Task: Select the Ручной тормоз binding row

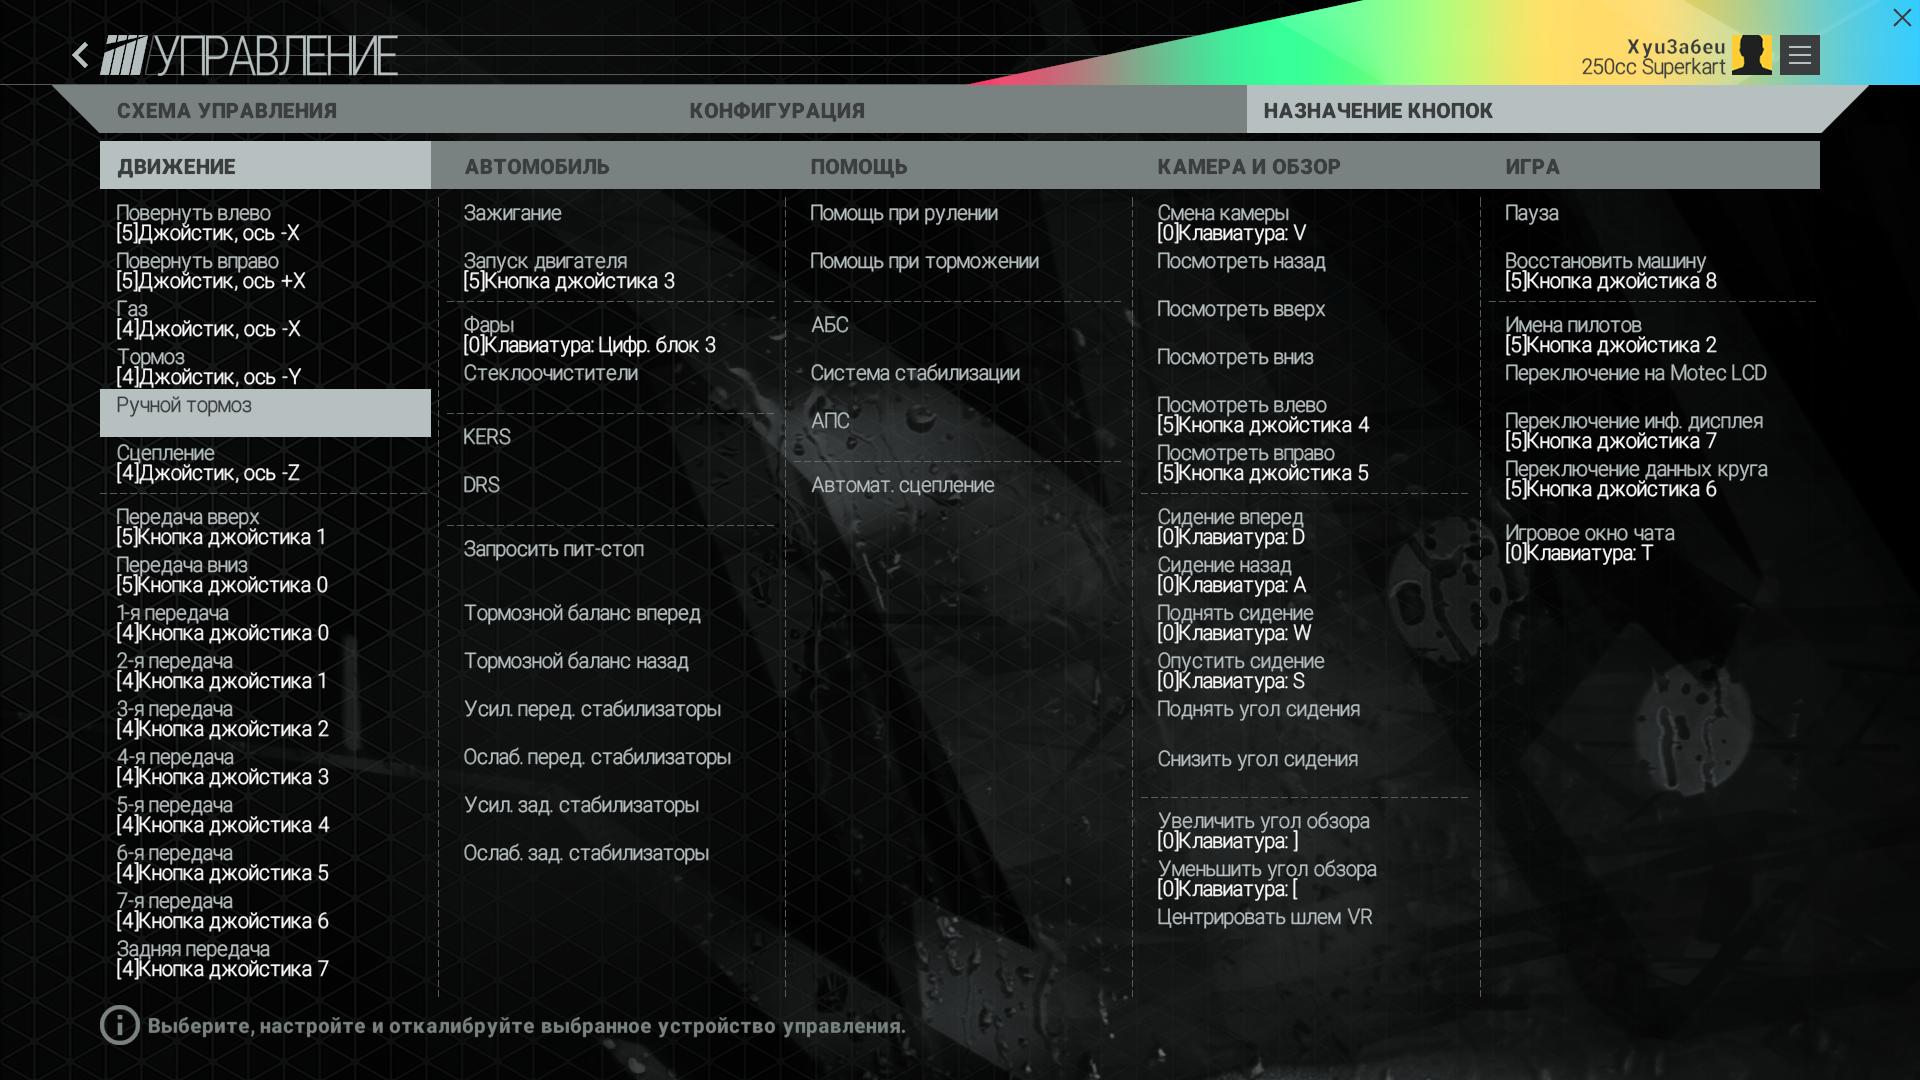Action: [265, 412]
